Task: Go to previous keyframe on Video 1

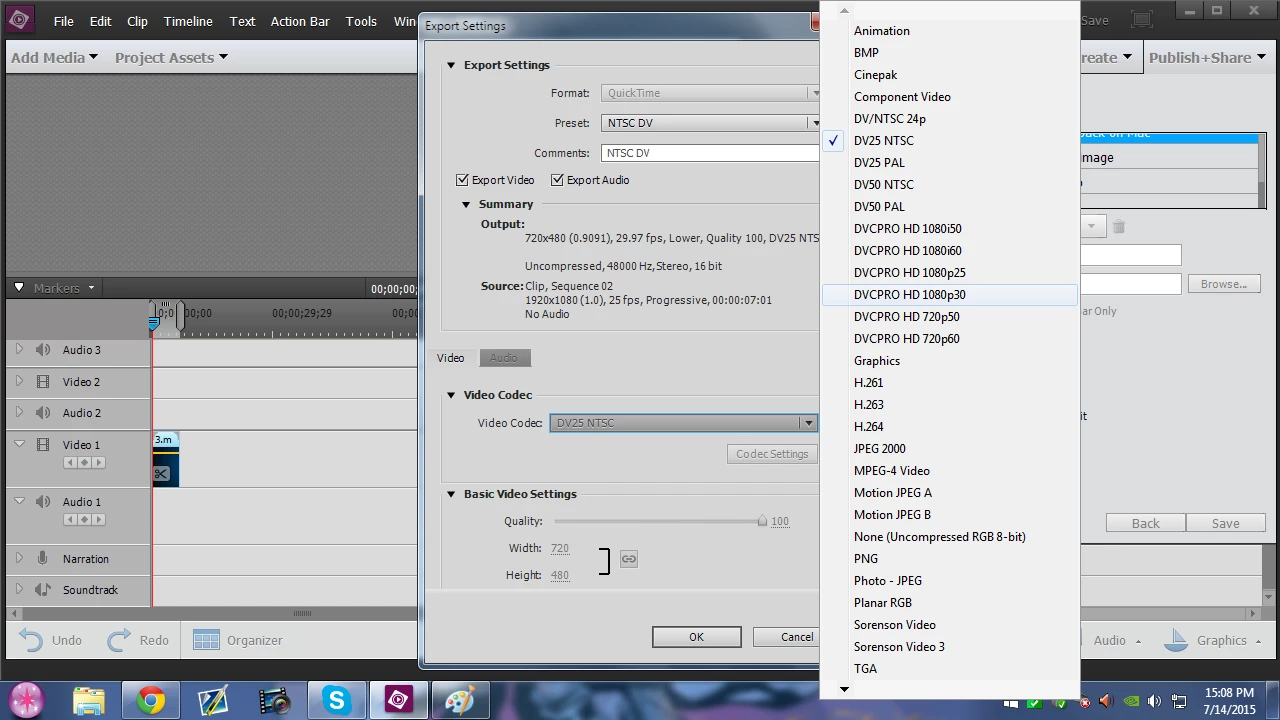Action: pos(70,463)
